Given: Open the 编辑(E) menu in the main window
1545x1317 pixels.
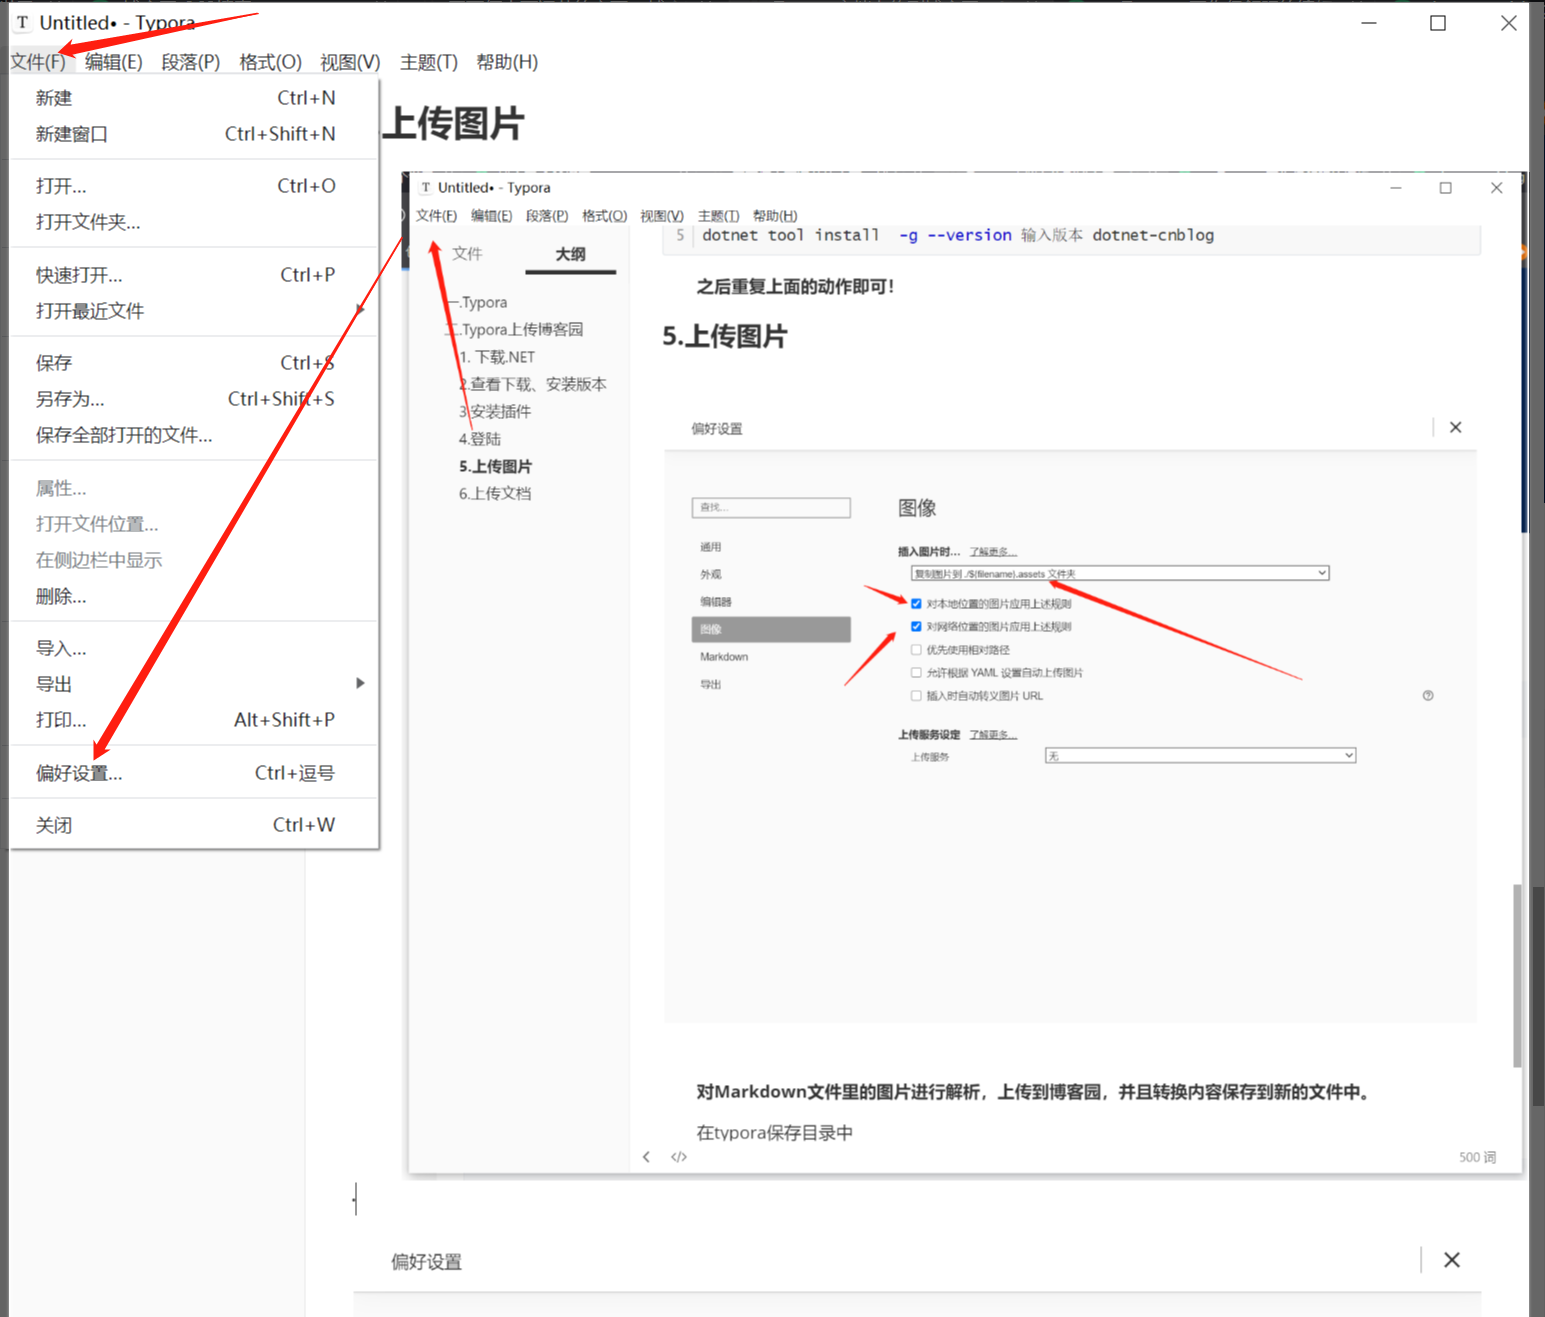Looking at the screenshot, I should (113, 62).
